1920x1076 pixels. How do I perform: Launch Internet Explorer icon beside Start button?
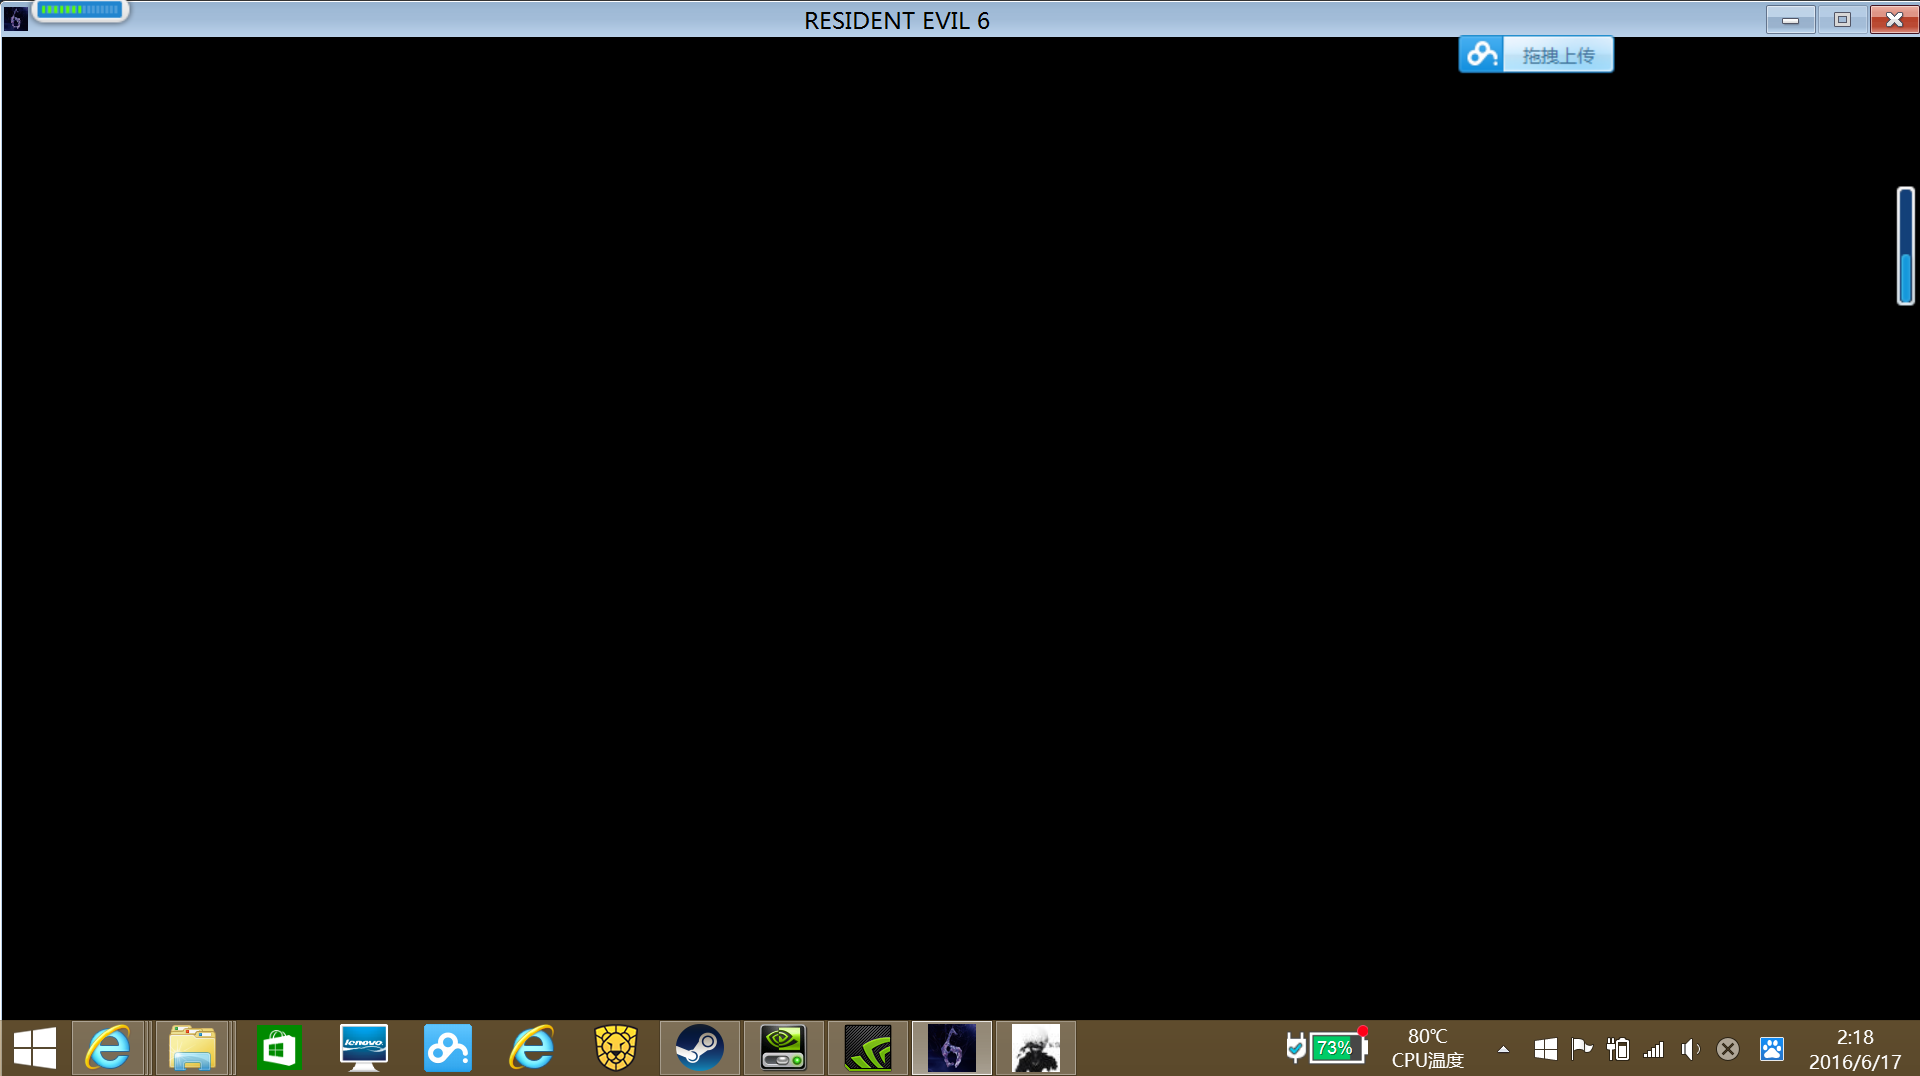[x=108, y=1048]
